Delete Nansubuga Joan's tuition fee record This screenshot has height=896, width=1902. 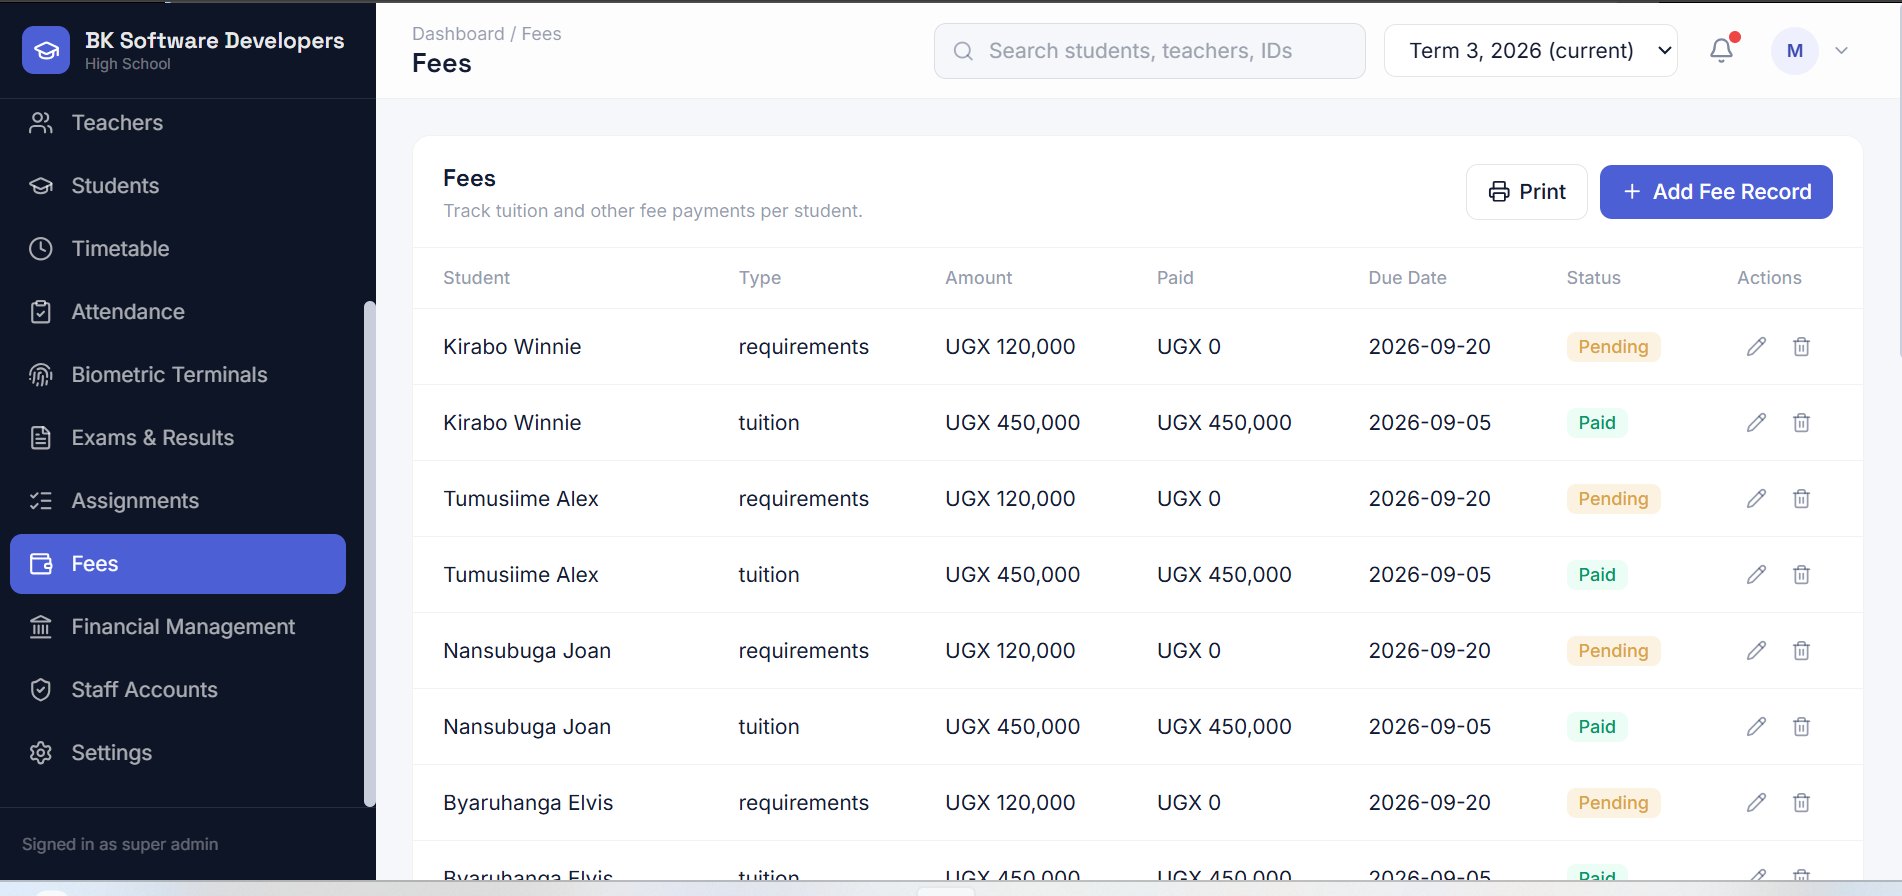tap(1801, 727)
